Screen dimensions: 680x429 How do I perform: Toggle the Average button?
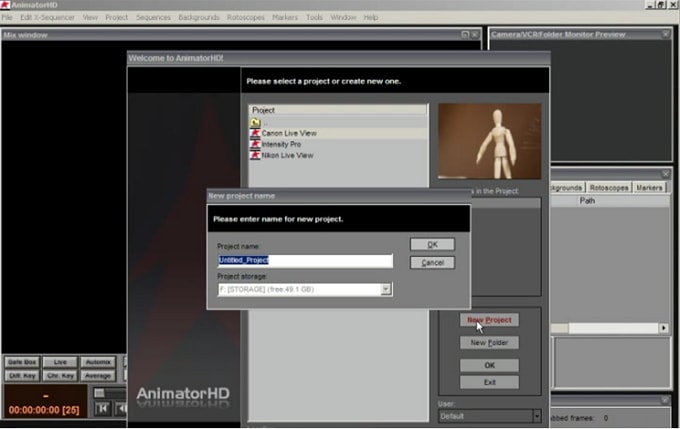(x=98, y=376)
